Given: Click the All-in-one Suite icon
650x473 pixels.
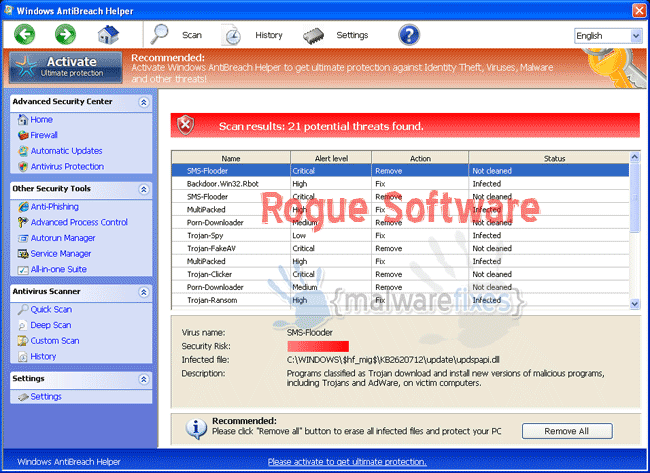Looking at the screenshot, I should 23,270.
